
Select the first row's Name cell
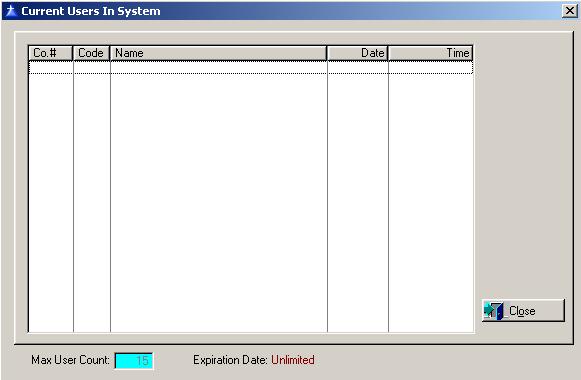click(219, 67)
